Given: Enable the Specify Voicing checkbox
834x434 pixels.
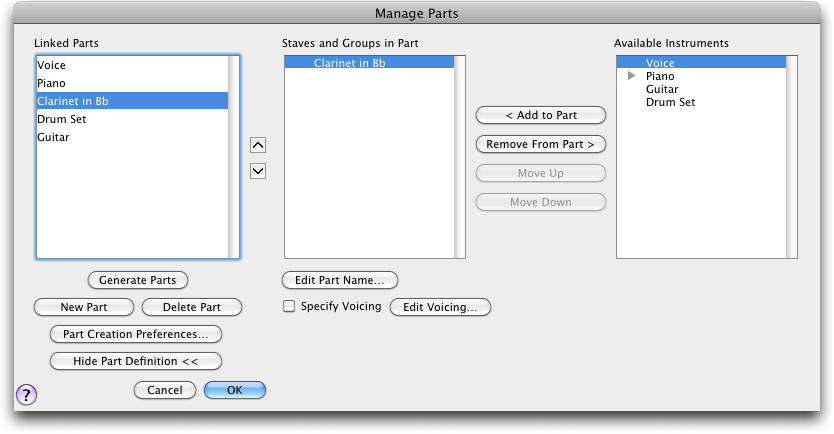Looking at the screenshot, I should coord(289,306).
